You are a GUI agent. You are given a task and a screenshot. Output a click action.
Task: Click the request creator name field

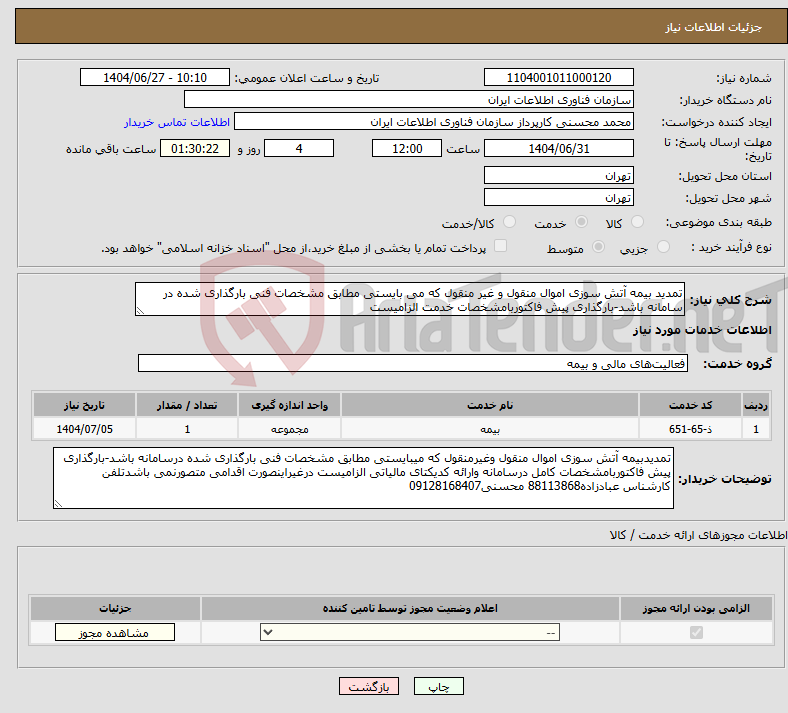[x=434, y=122]
